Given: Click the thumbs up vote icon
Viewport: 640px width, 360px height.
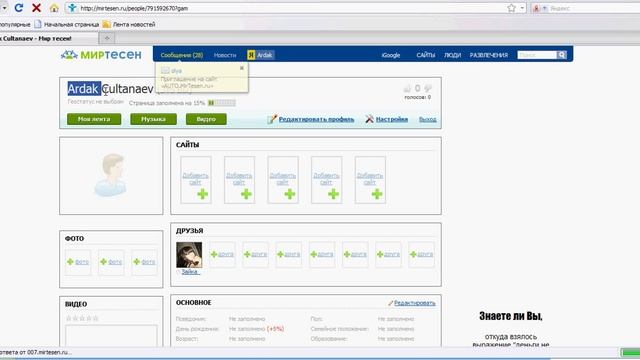Looking at the screenshot, I should click(407, 88).
